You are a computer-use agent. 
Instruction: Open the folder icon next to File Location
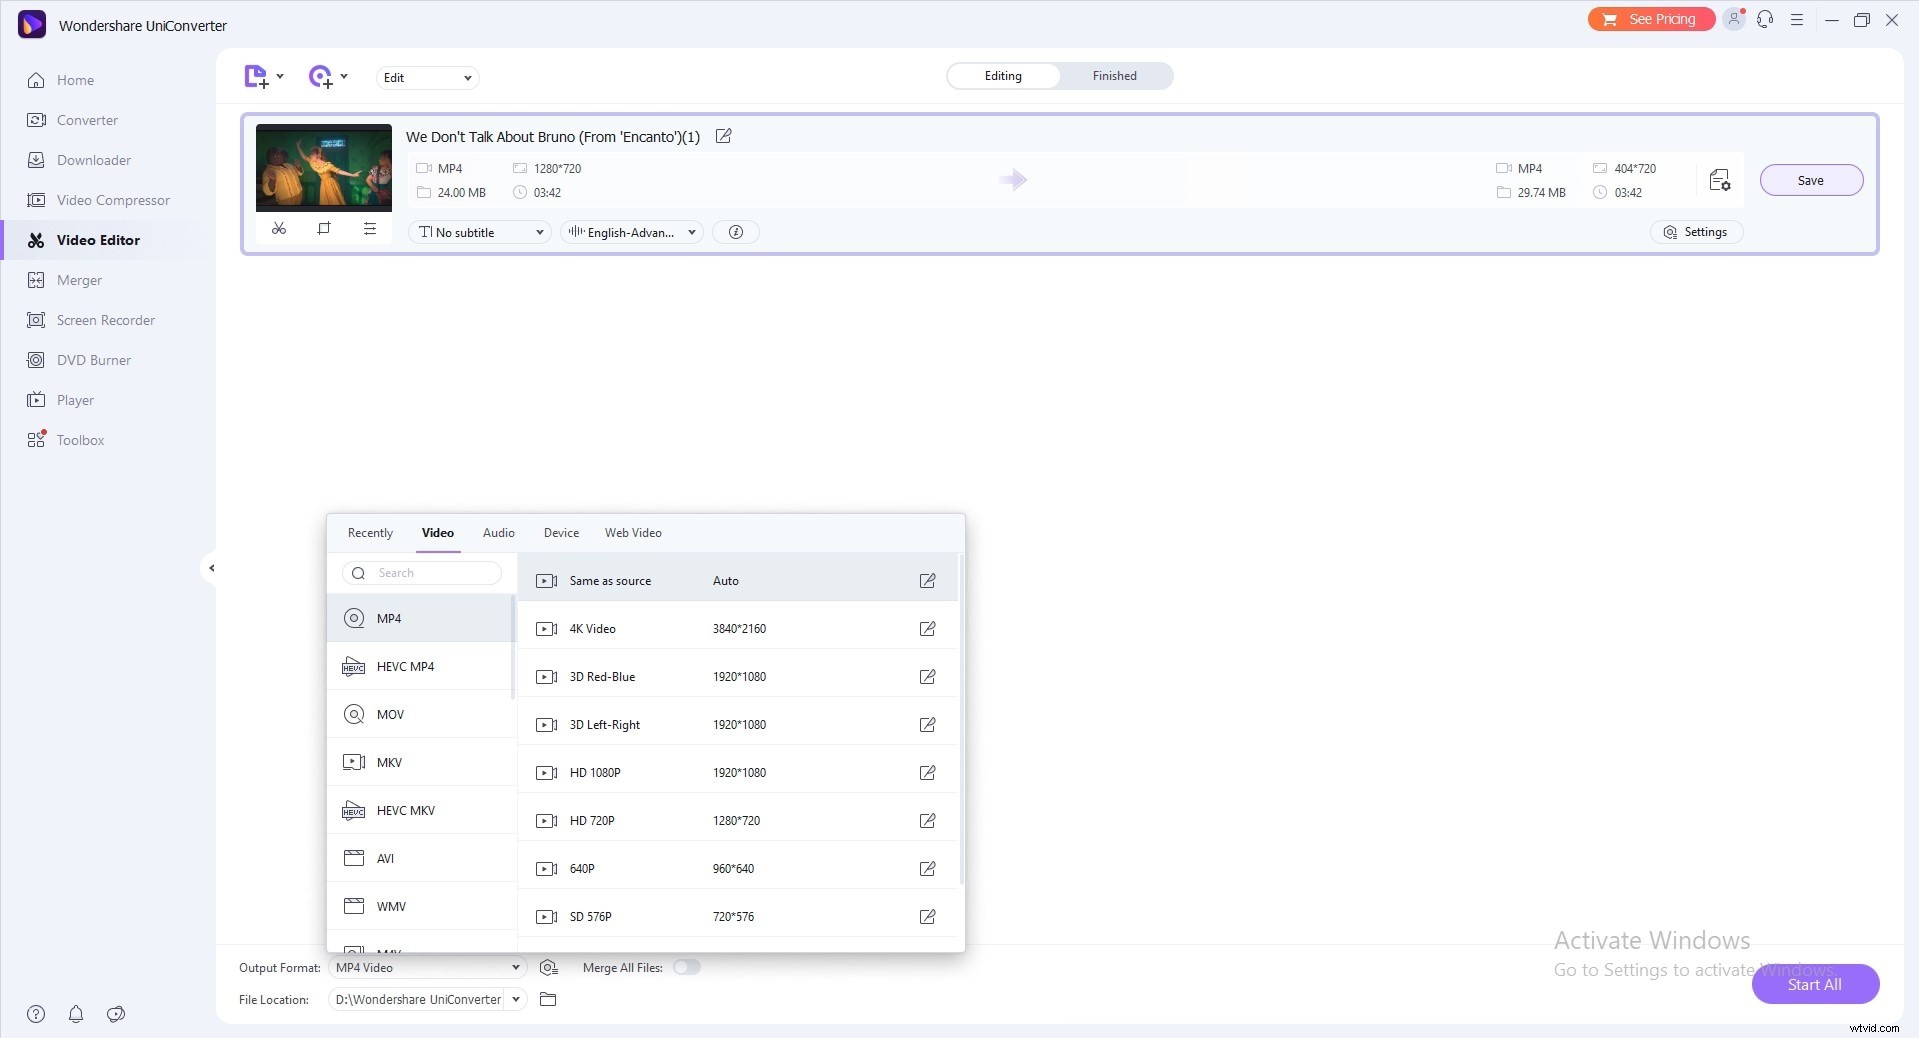tap(547, 1000)
